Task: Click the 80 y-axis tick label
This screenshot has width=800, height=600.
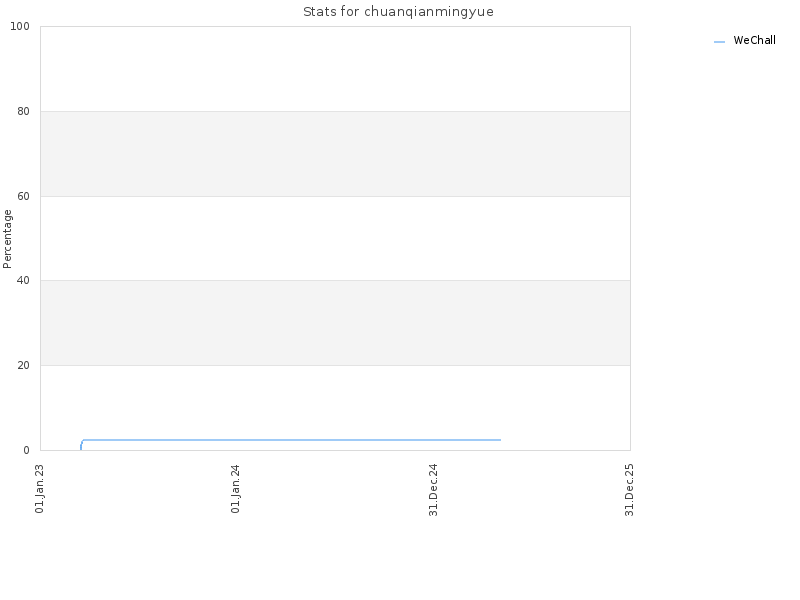Action: pyautogui.click(x=23, y=111)
